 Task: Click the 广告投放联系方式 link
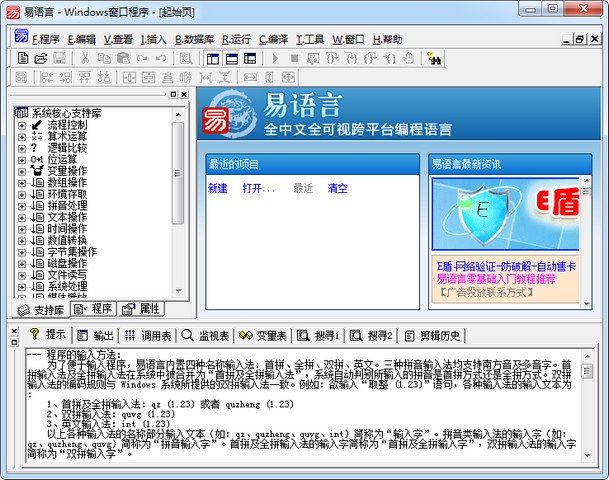pos(486,292)
